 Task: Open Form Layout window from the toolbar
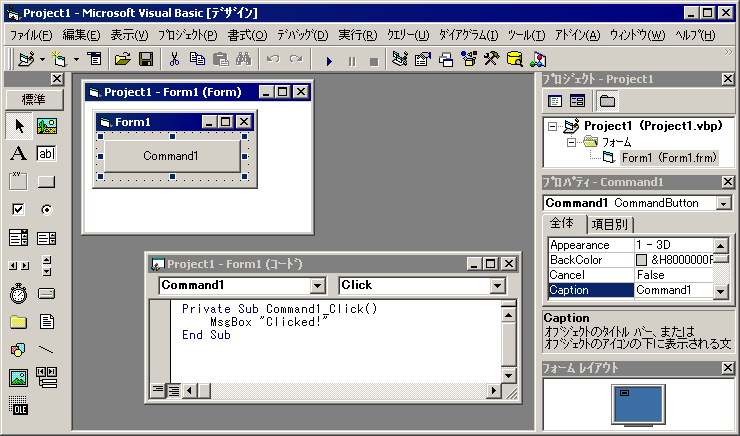point(446,59)
